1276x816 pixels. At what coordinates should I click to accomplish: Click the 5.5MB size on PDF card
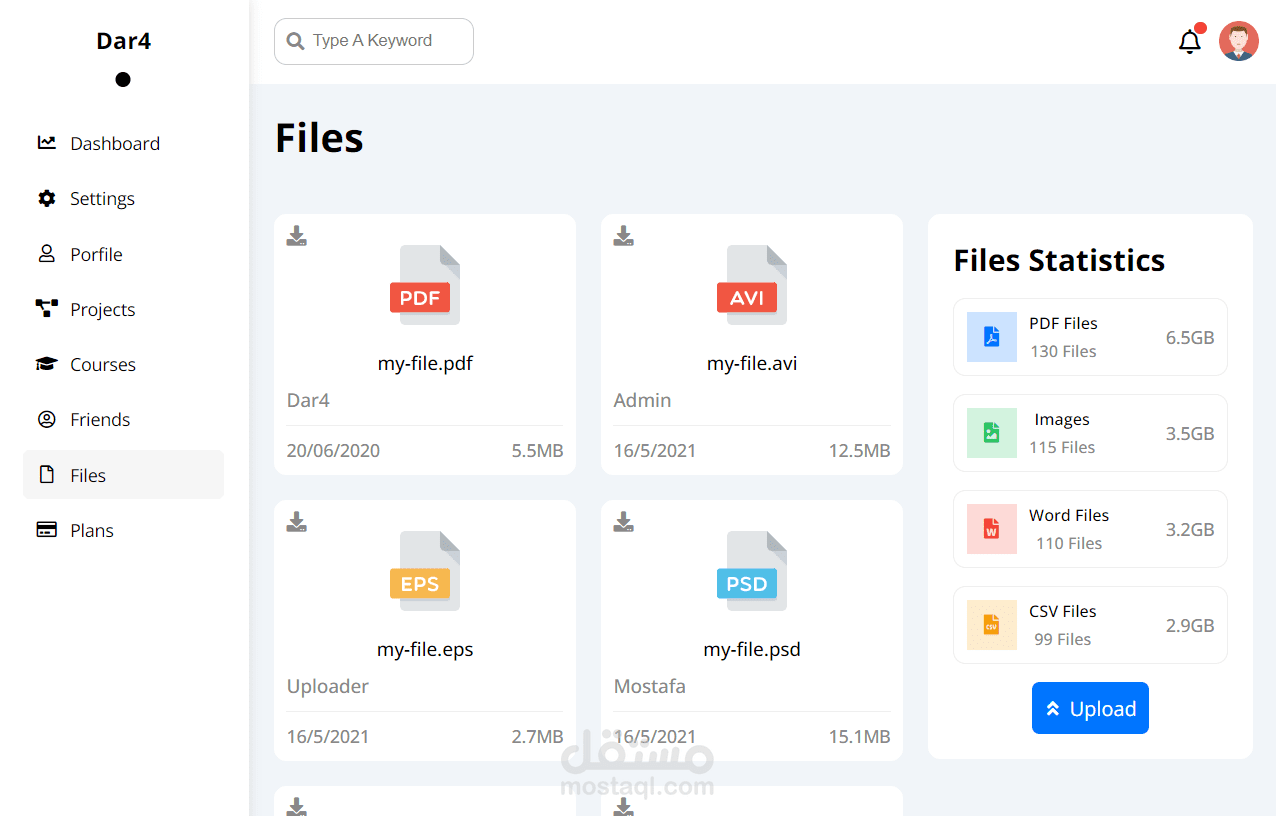[537, 451]
